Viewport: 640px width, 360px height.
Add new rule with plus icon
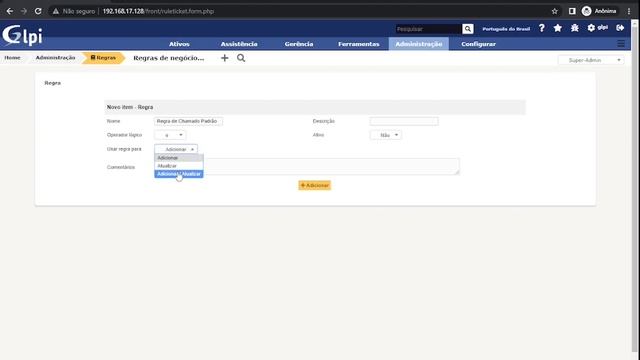pos(224,58)
